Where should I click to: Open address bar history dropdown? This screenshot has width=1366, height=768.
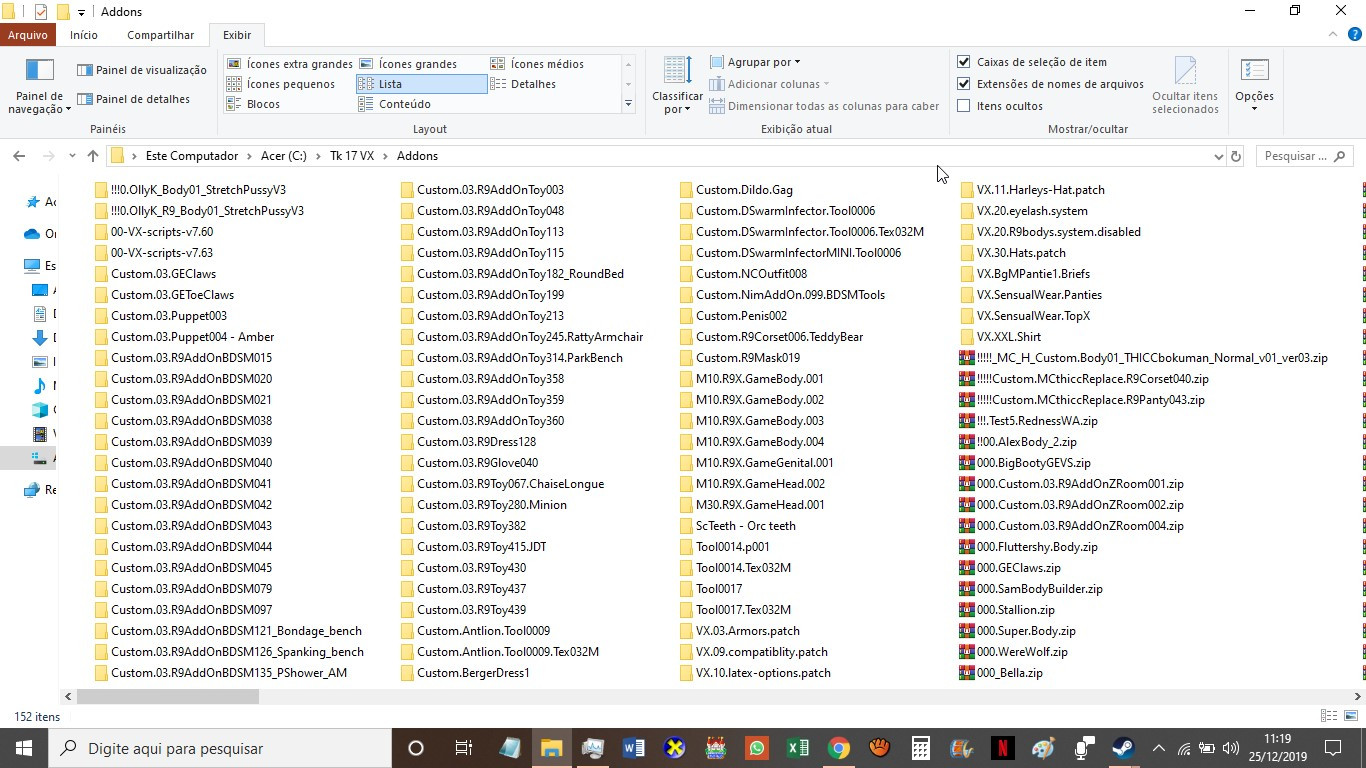(1218, 156)
